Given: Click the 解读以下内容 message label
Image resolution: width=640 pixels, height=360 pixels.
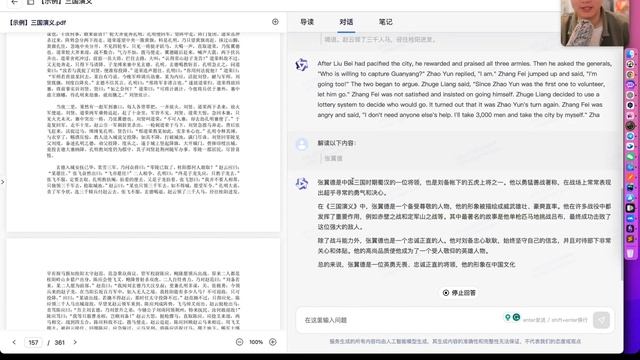Looking at the screenshot, I should point(337,143).
